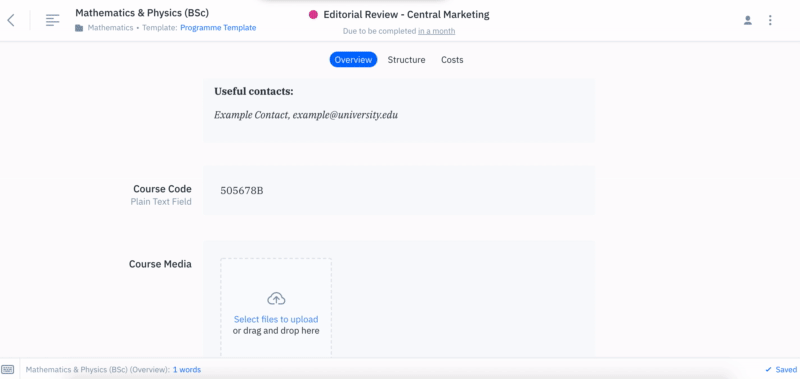The image size is (800, 379).
Task: Open the Editorial Review - Central Marketing status
Action: (x=406, y=15)
